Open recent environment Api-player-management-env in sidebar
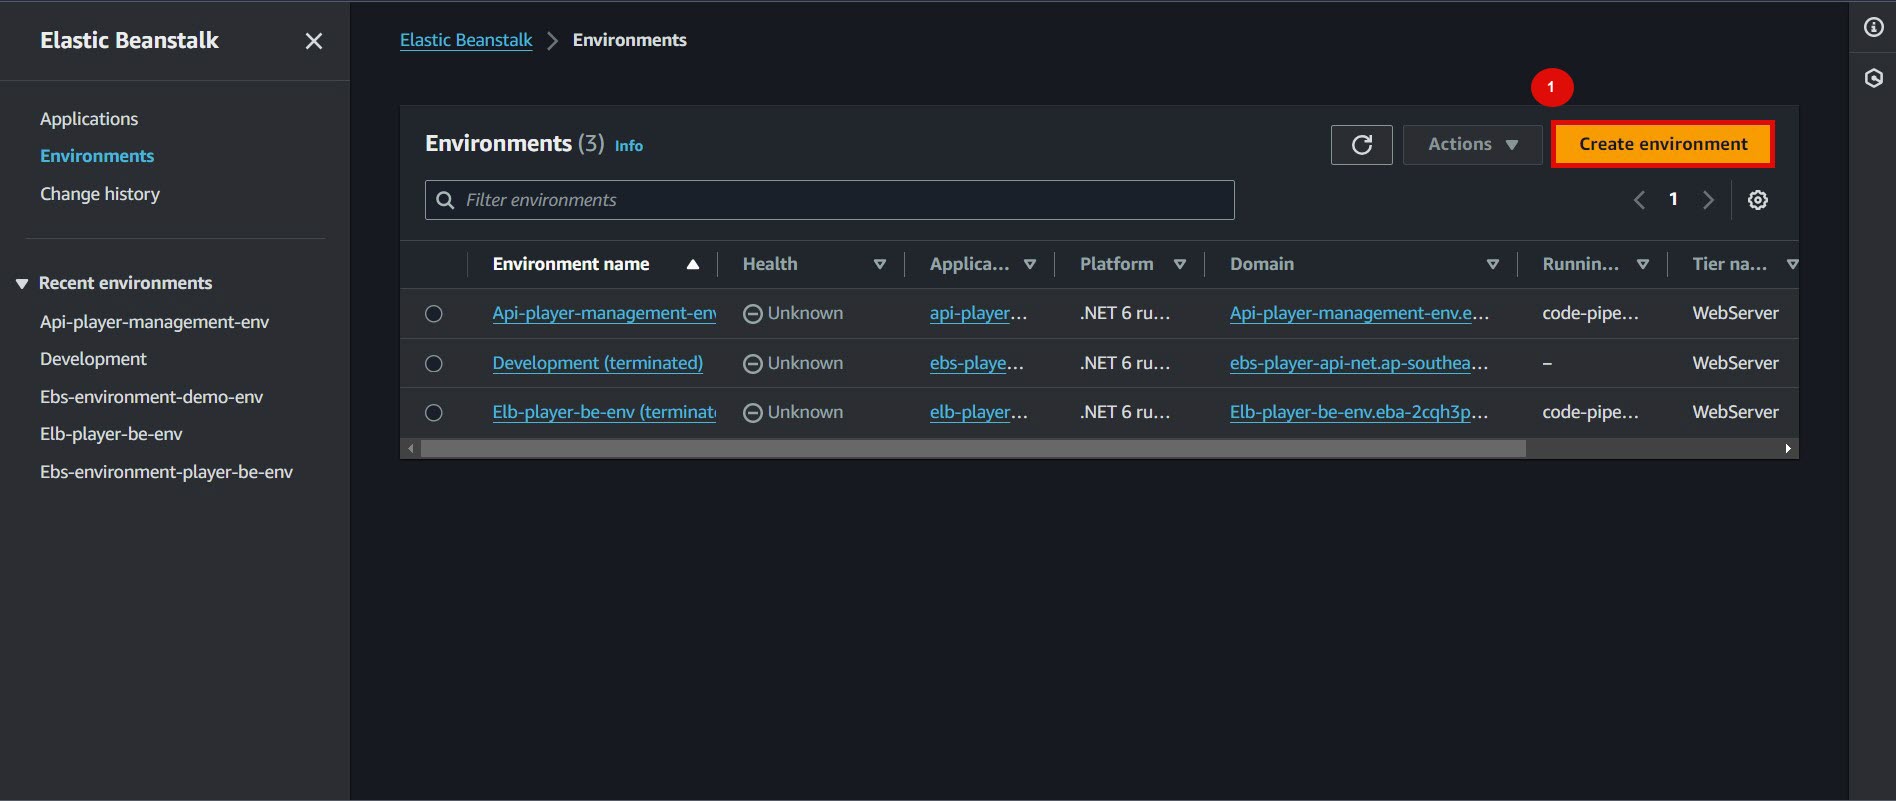 click(154, 322)
